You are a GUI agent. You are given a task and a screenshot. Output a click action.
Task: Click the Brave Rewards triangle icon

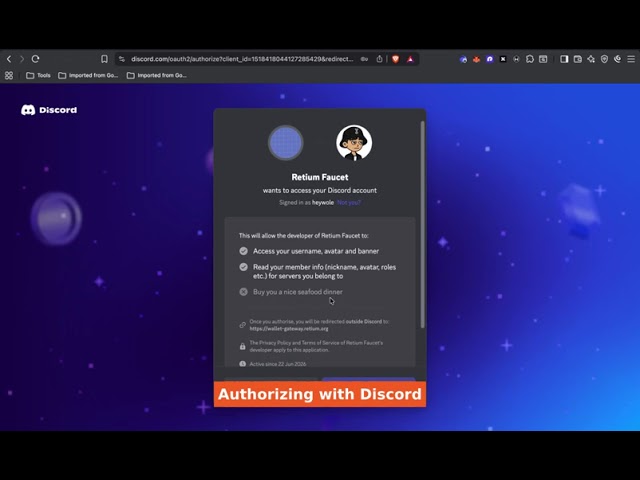410,59
